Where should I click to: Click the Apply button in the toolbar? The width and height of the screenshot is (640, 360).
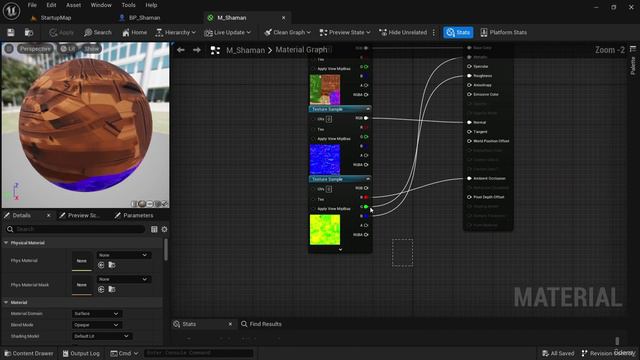[x=62, y=32]
